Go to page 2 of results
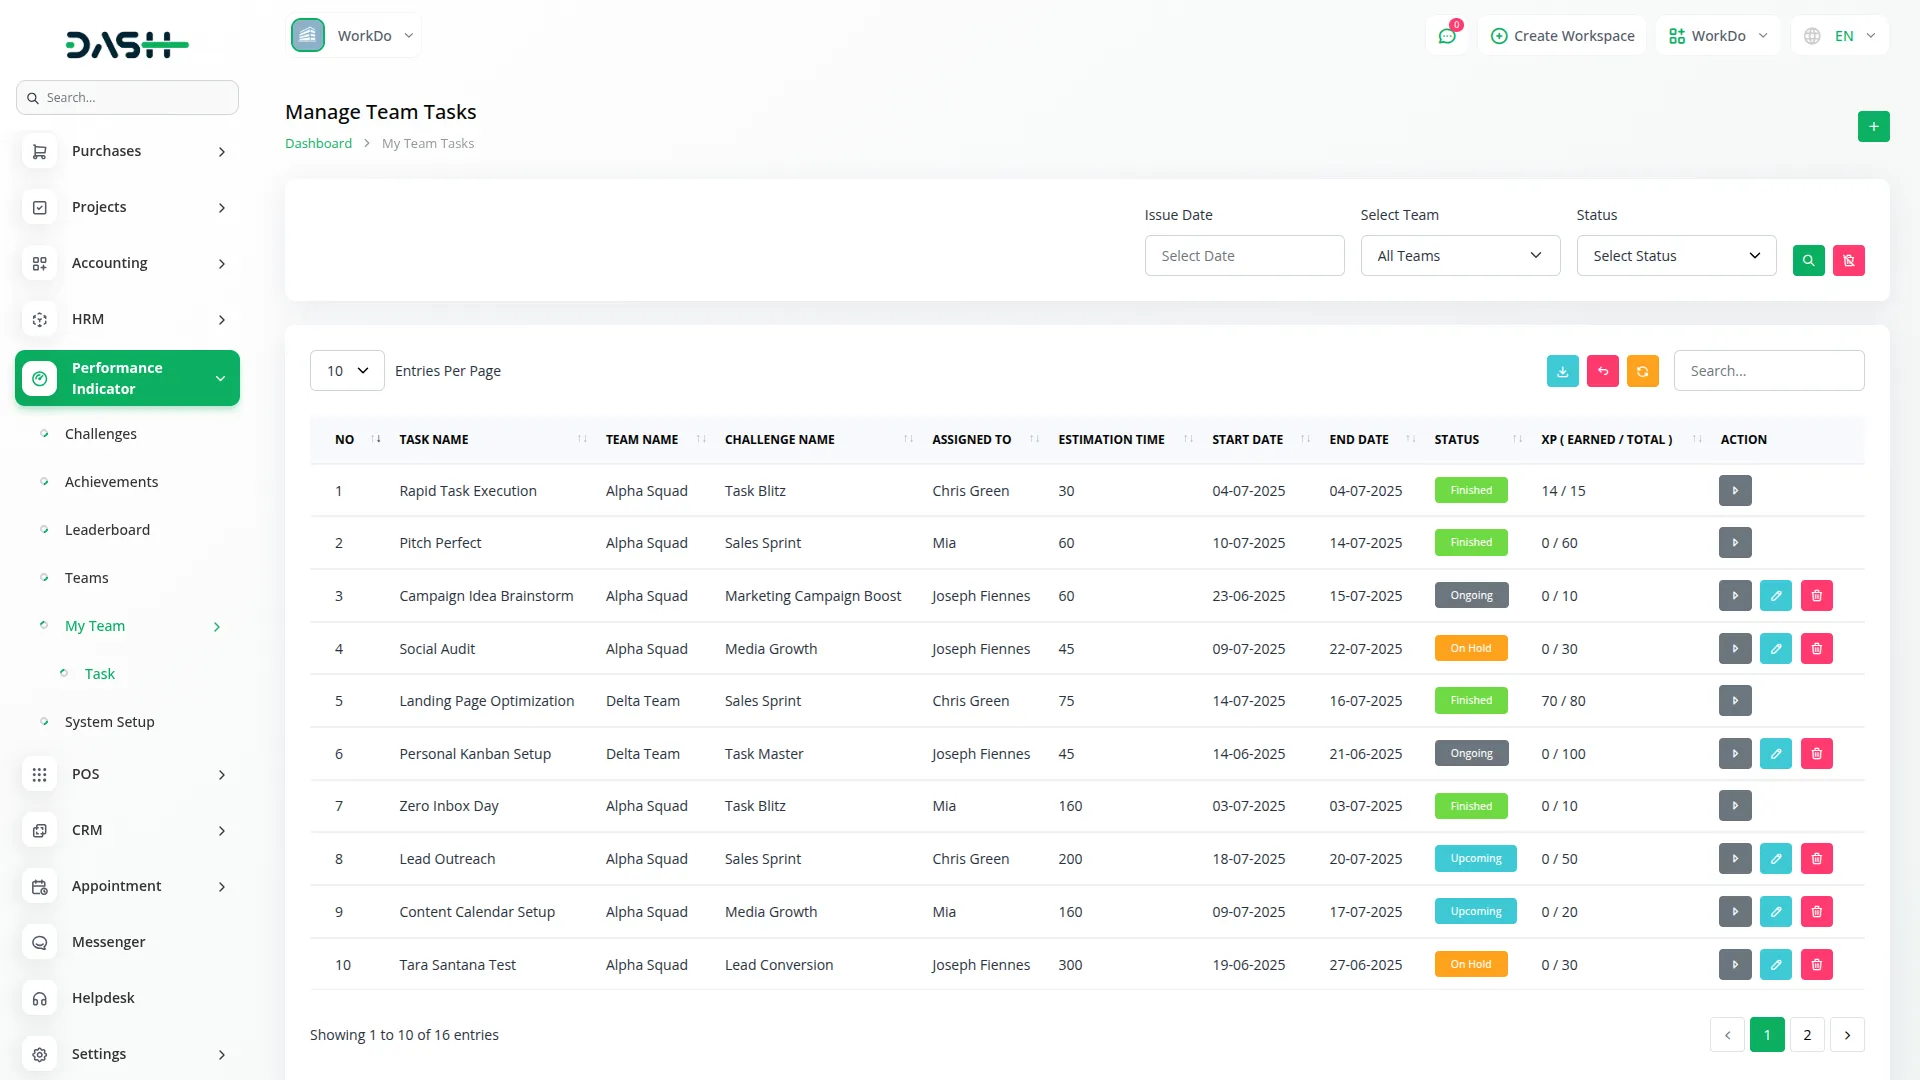 pyautogui.click(x=1806, y=1035)
